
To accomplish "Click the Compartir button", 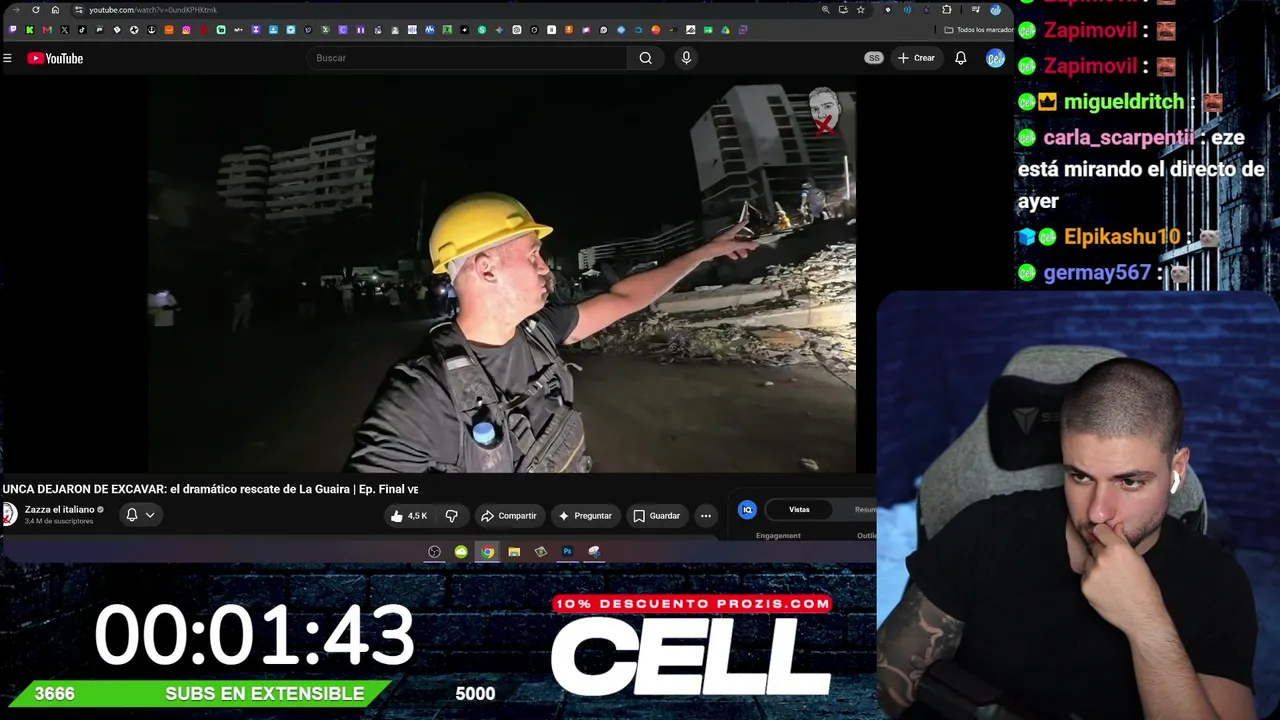I will (x=509, y=516).
